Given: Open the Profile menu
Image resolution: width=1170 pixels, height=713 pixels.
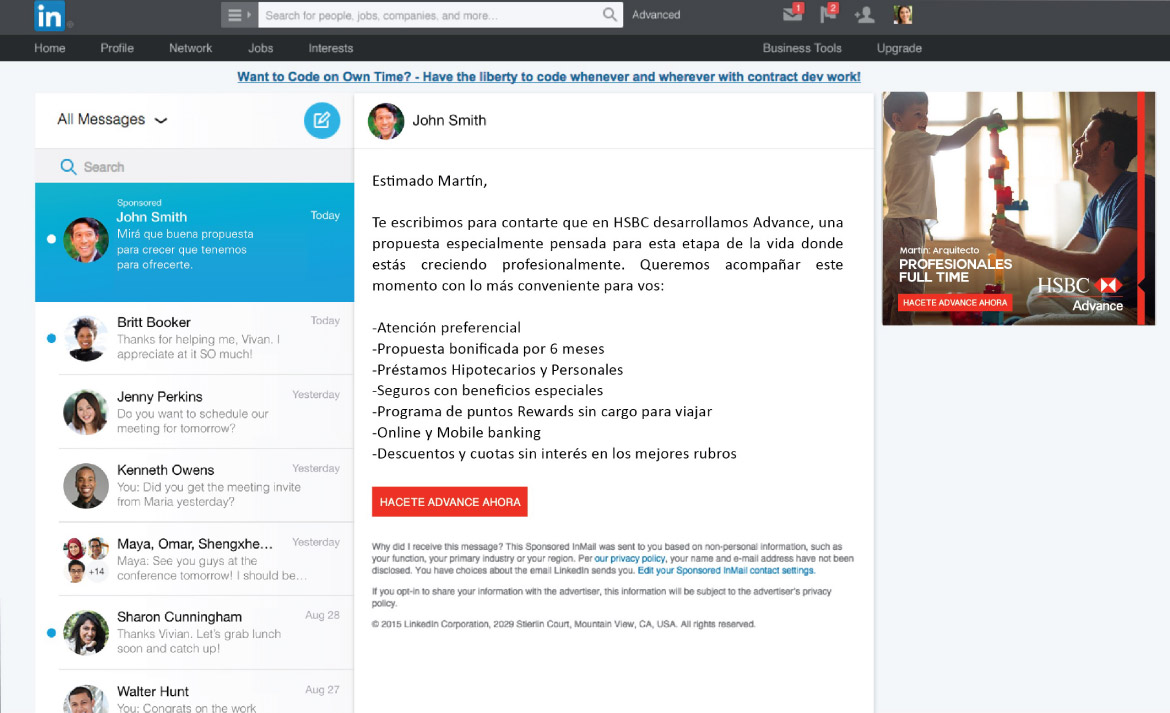Looking at the screenshot, I should (x=117, y=48).
